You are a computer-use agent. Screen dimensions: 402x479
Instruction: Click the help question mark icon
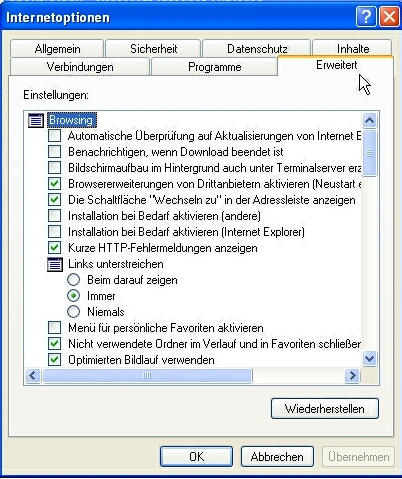click(x=366, y=17)
